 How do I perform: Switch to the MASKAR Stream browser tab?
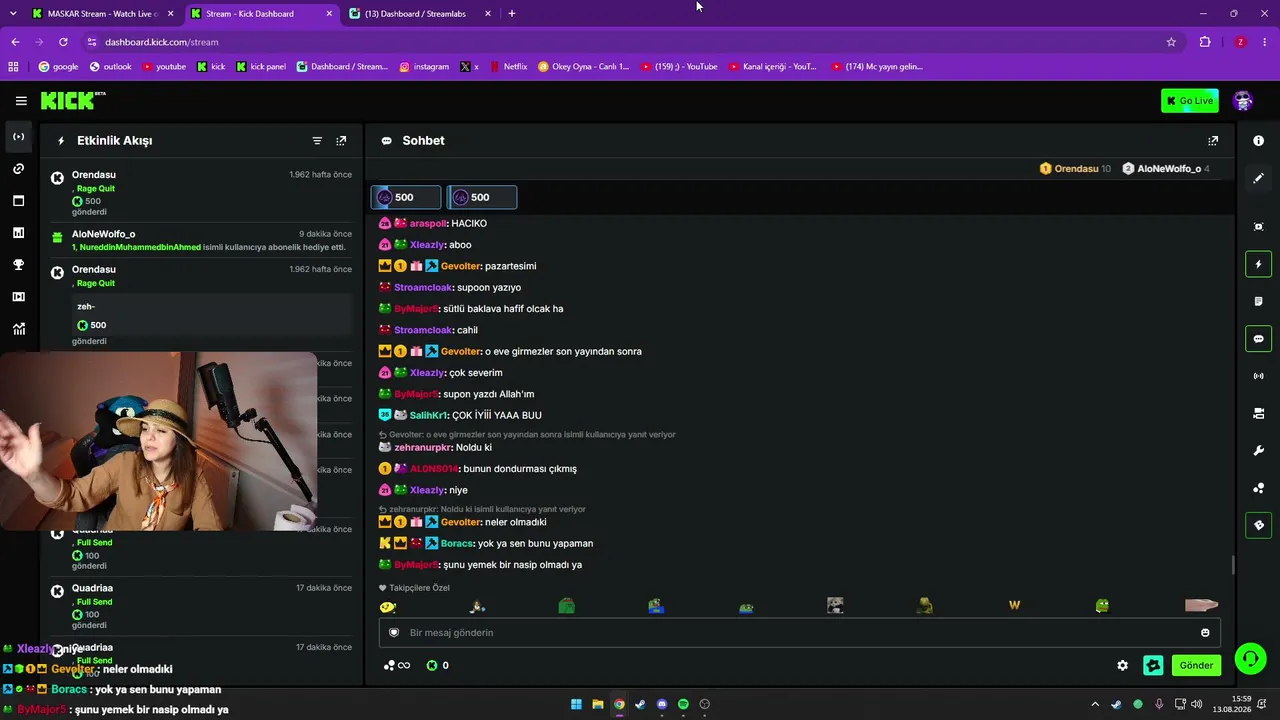point(101,14)
